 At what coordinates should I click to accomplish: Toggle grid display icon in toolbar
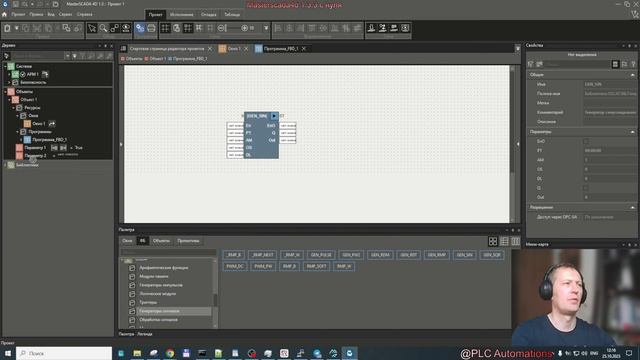[165, 28]
